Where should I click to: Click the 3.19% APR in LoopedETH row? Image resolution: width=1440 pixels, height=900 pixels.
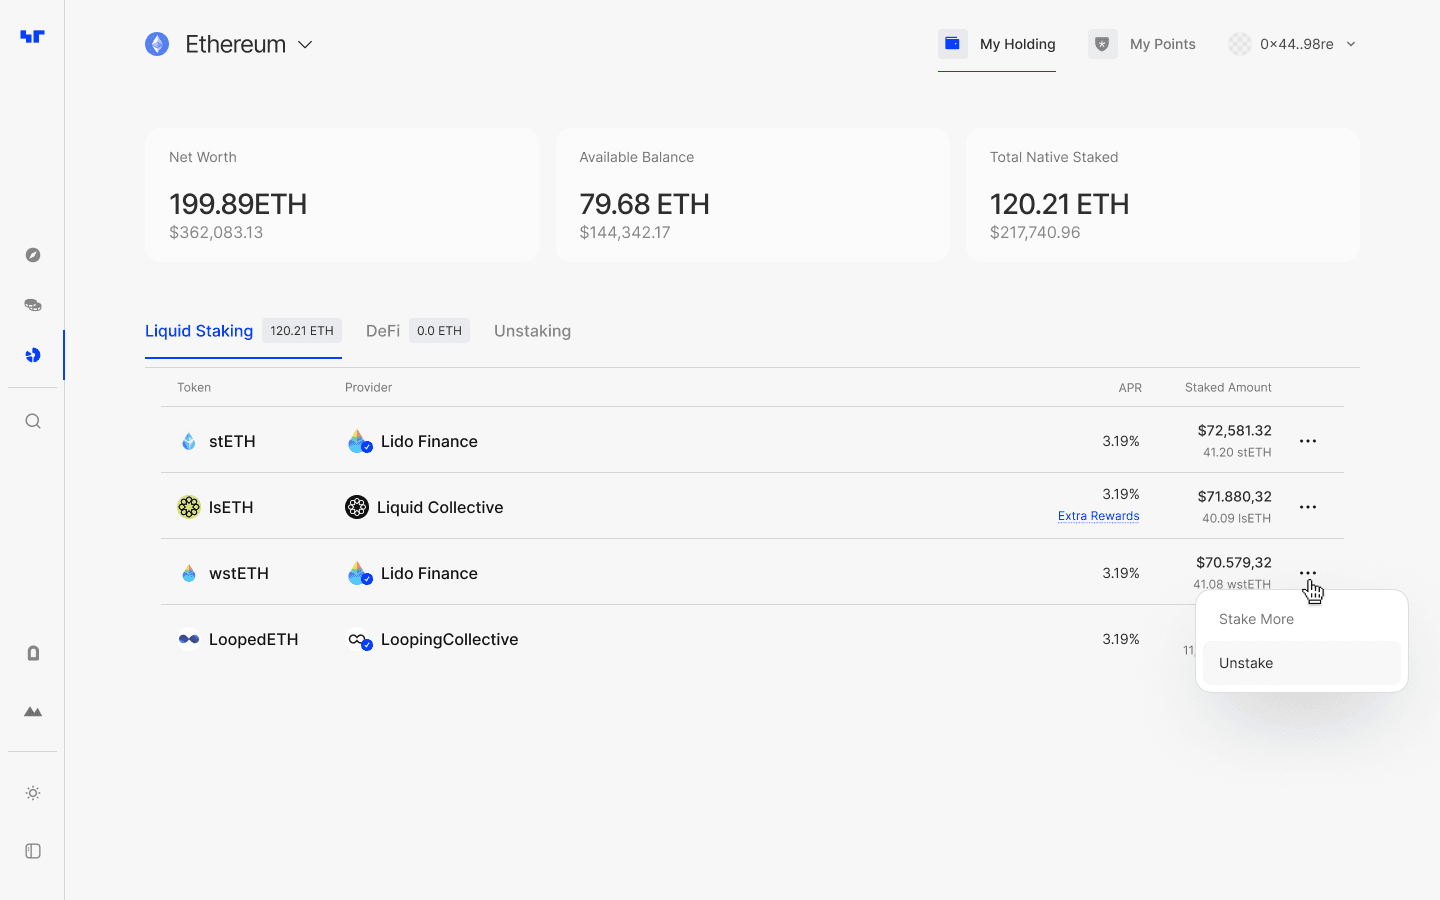tap(1121, 639)
